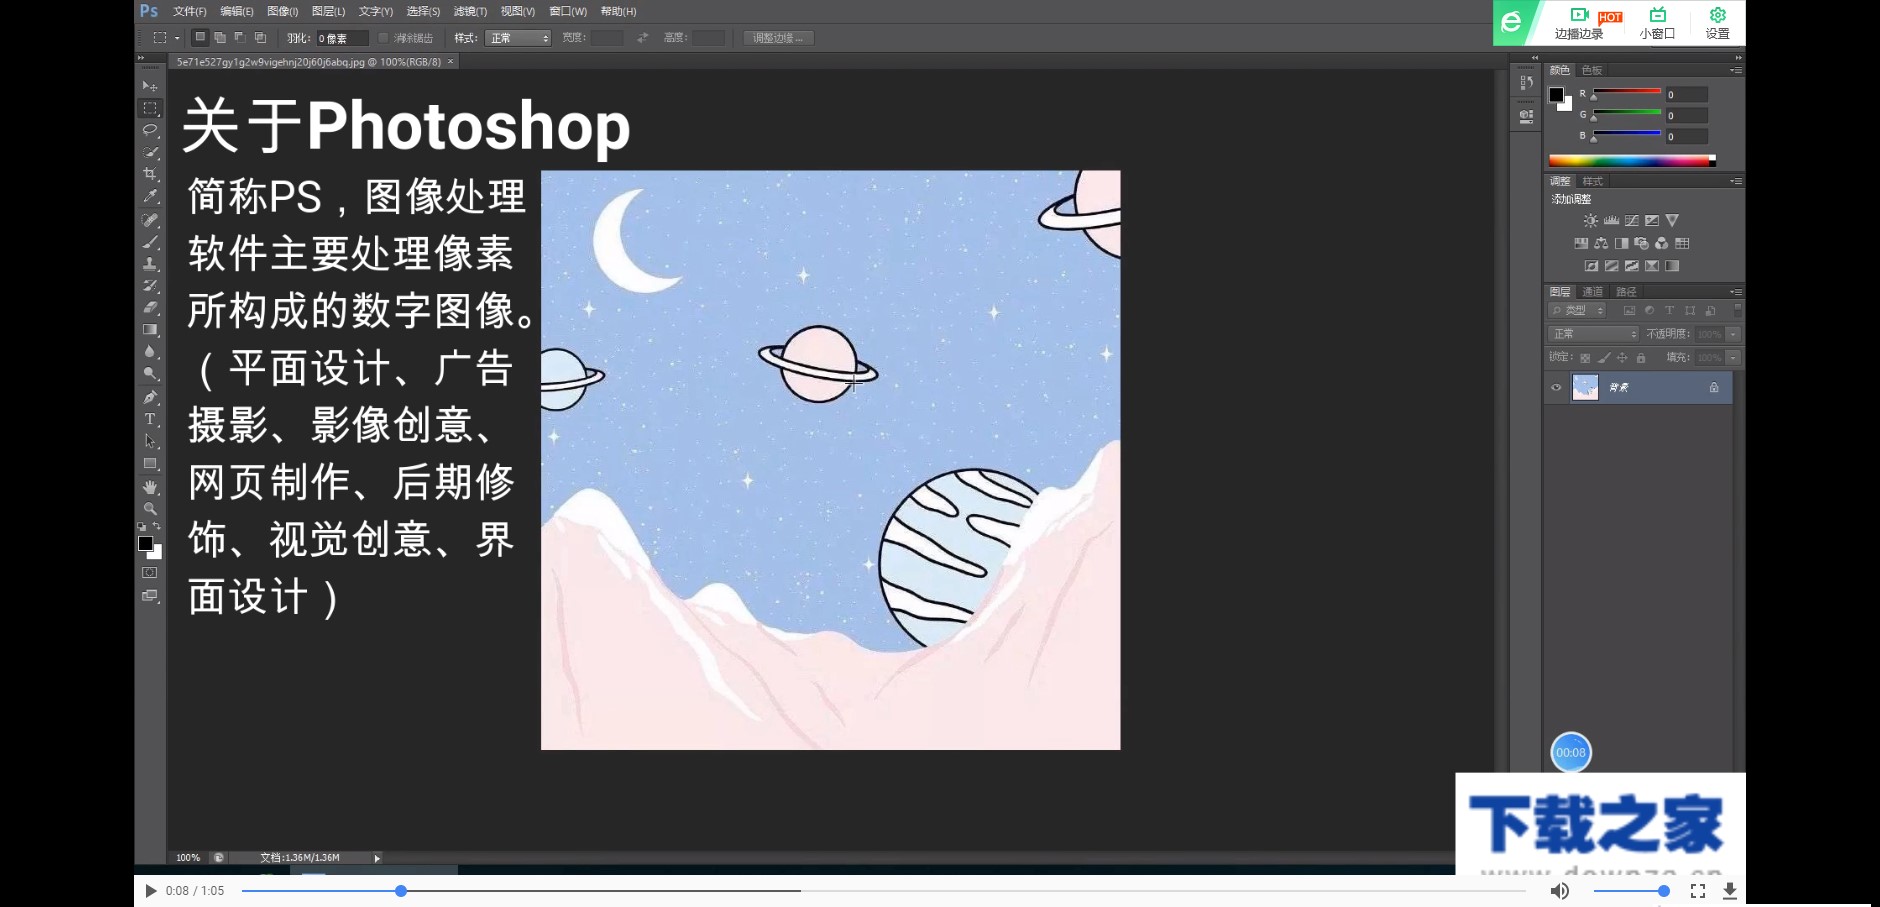Select the Gradient tool

(150, 330)
